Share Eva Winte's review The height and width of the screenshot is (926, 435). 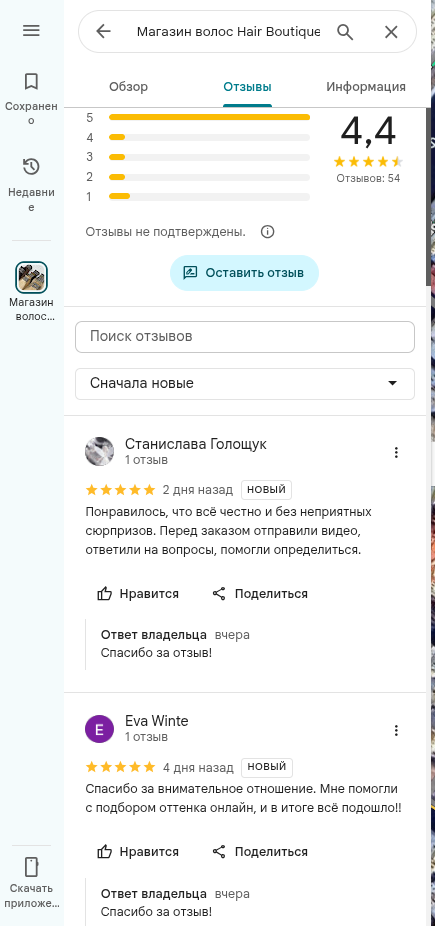(x=260, y=852)
